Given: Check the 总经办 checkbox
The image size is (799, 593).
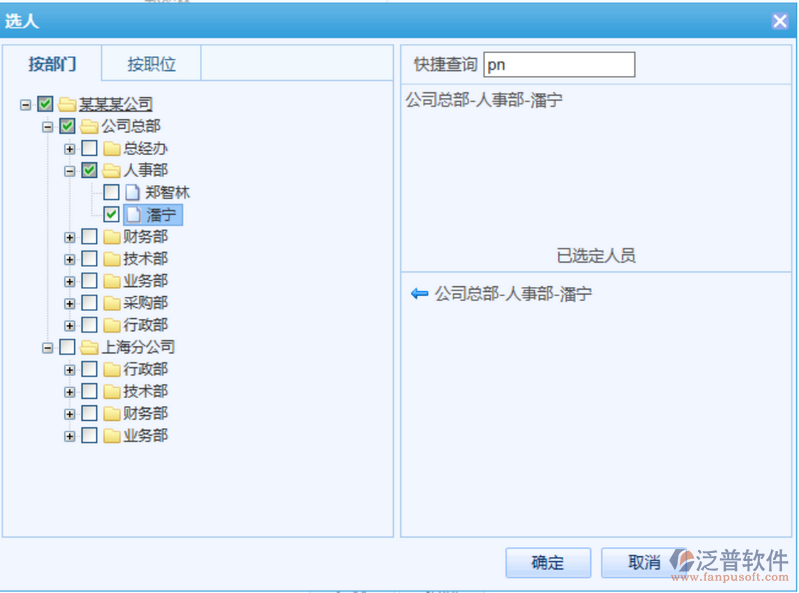Looking at the screenshot, I should point(89,148).
